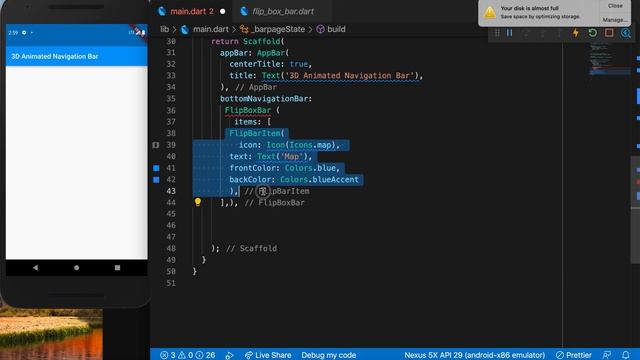Click the lib breadcrumb
This screenshot has height=360, width=640.
(x=164, y=29)
